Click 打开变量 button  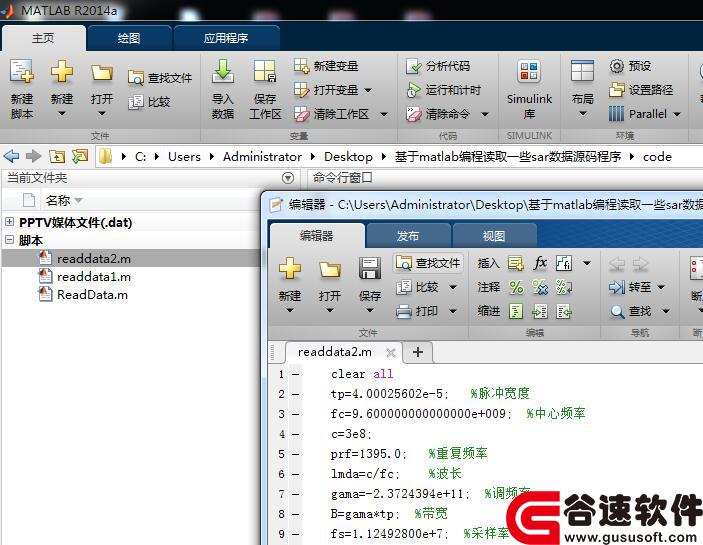click(x=326, y=90)
